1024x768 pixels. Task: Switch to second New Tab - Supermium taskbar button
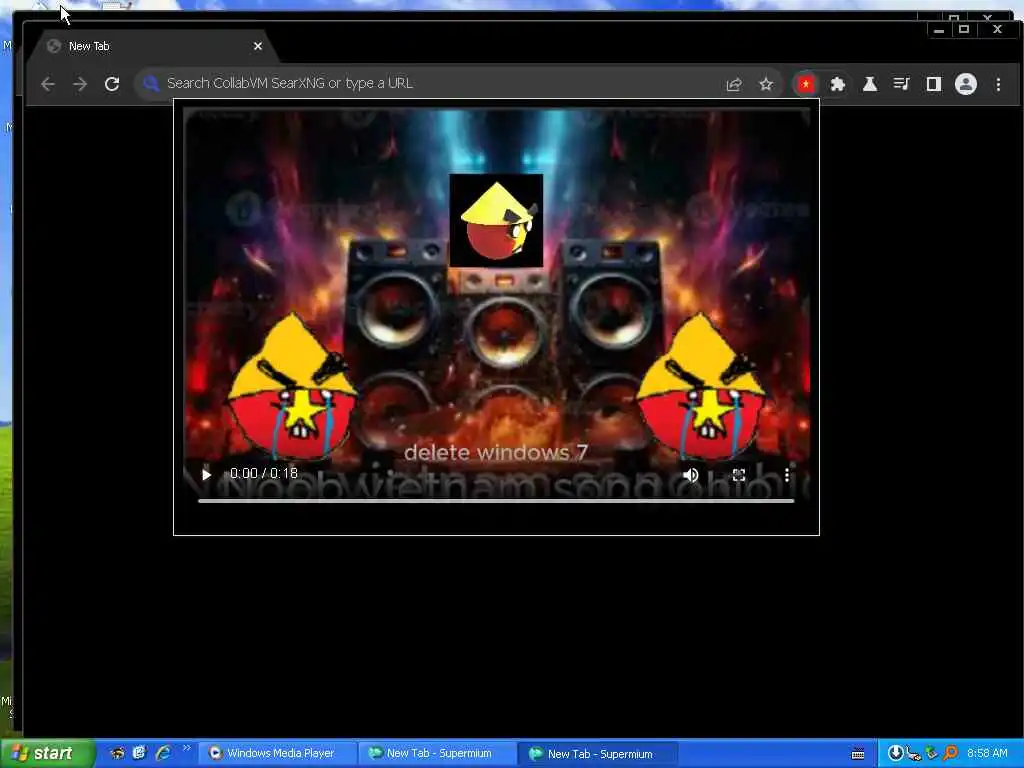coord(598,754)
